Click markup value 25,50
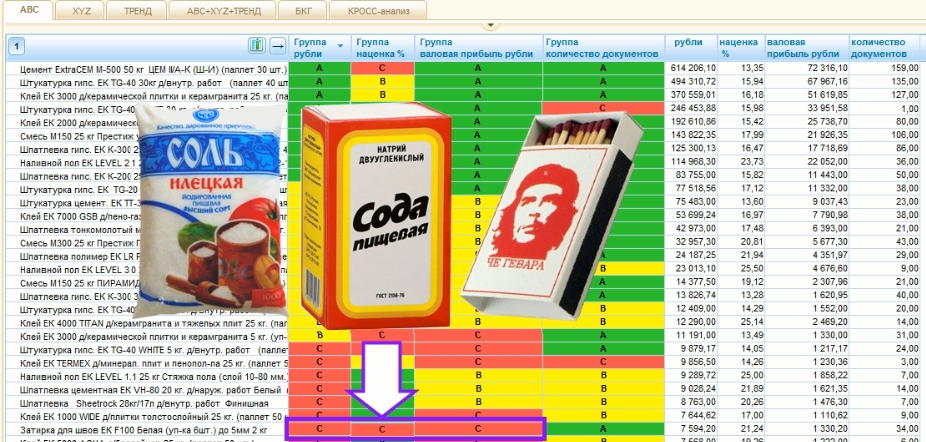The height and width of the screenshot is (442, 926). [x=754, y=269]
